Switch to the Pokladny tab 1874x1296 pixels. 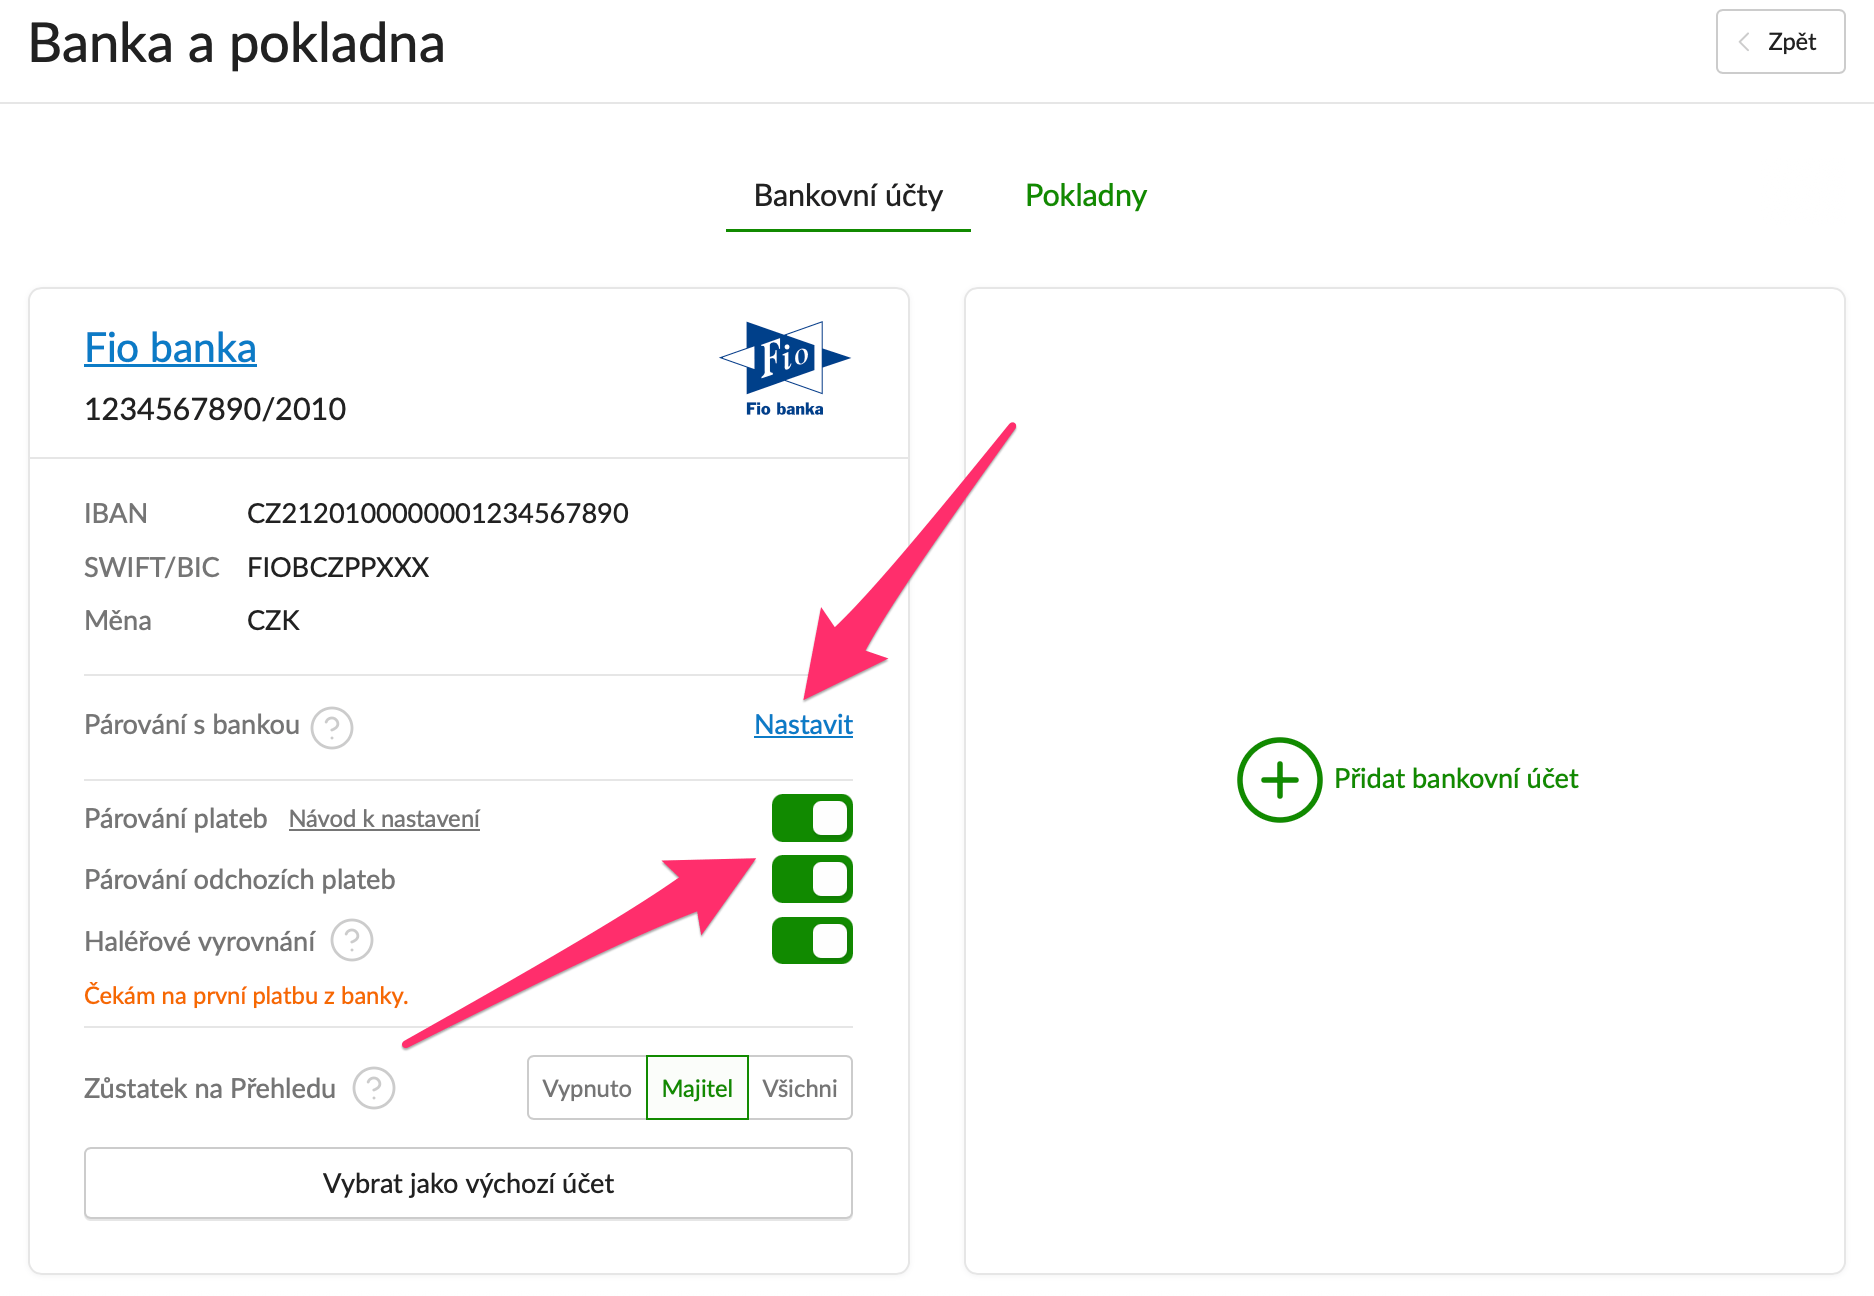pyautogui.click(x=1086, y=195)
